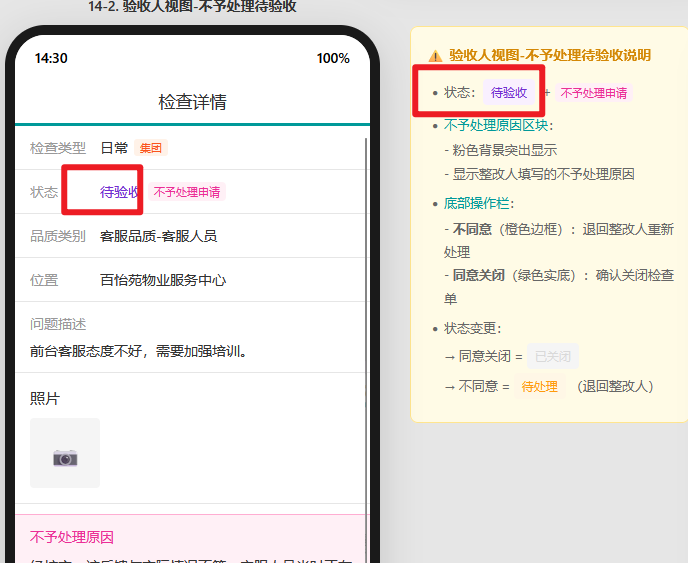Click 客服品质-客服人员 value
This screenshot has width=688, height=563.
(158, 236)
